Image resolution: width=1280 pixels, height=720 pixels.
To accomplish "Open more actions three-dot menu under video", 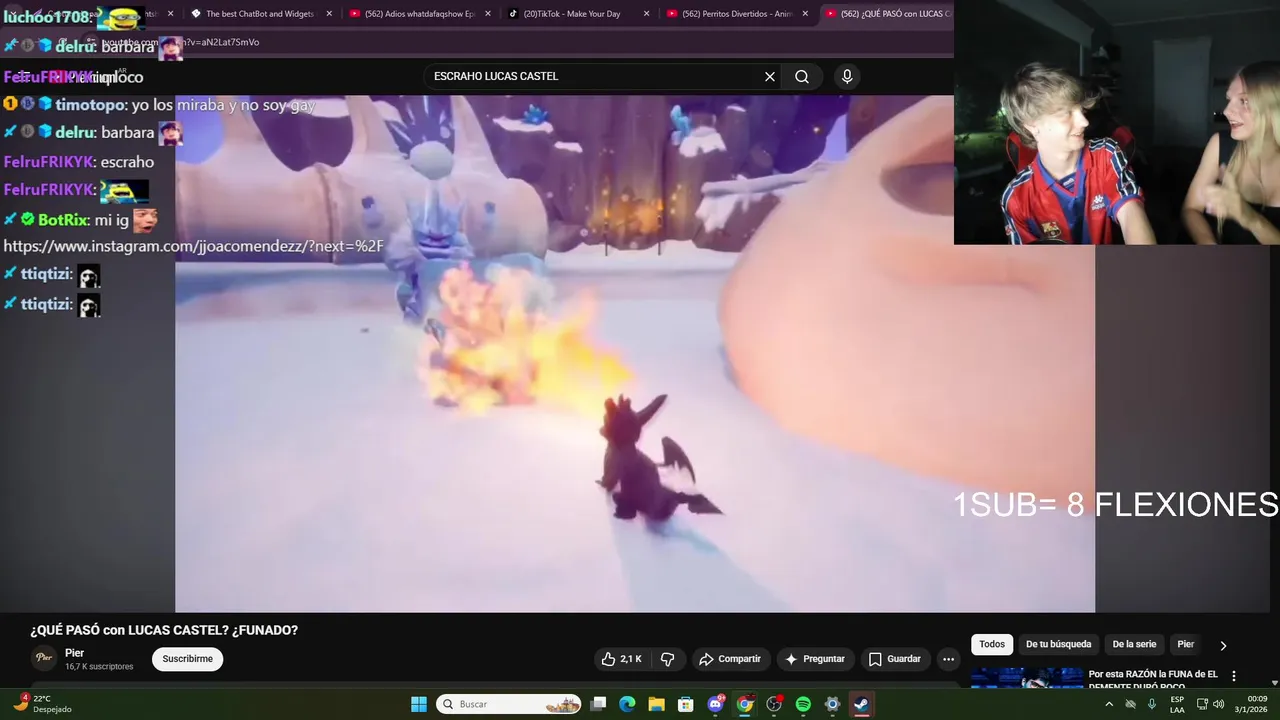I will pos(948,659).
